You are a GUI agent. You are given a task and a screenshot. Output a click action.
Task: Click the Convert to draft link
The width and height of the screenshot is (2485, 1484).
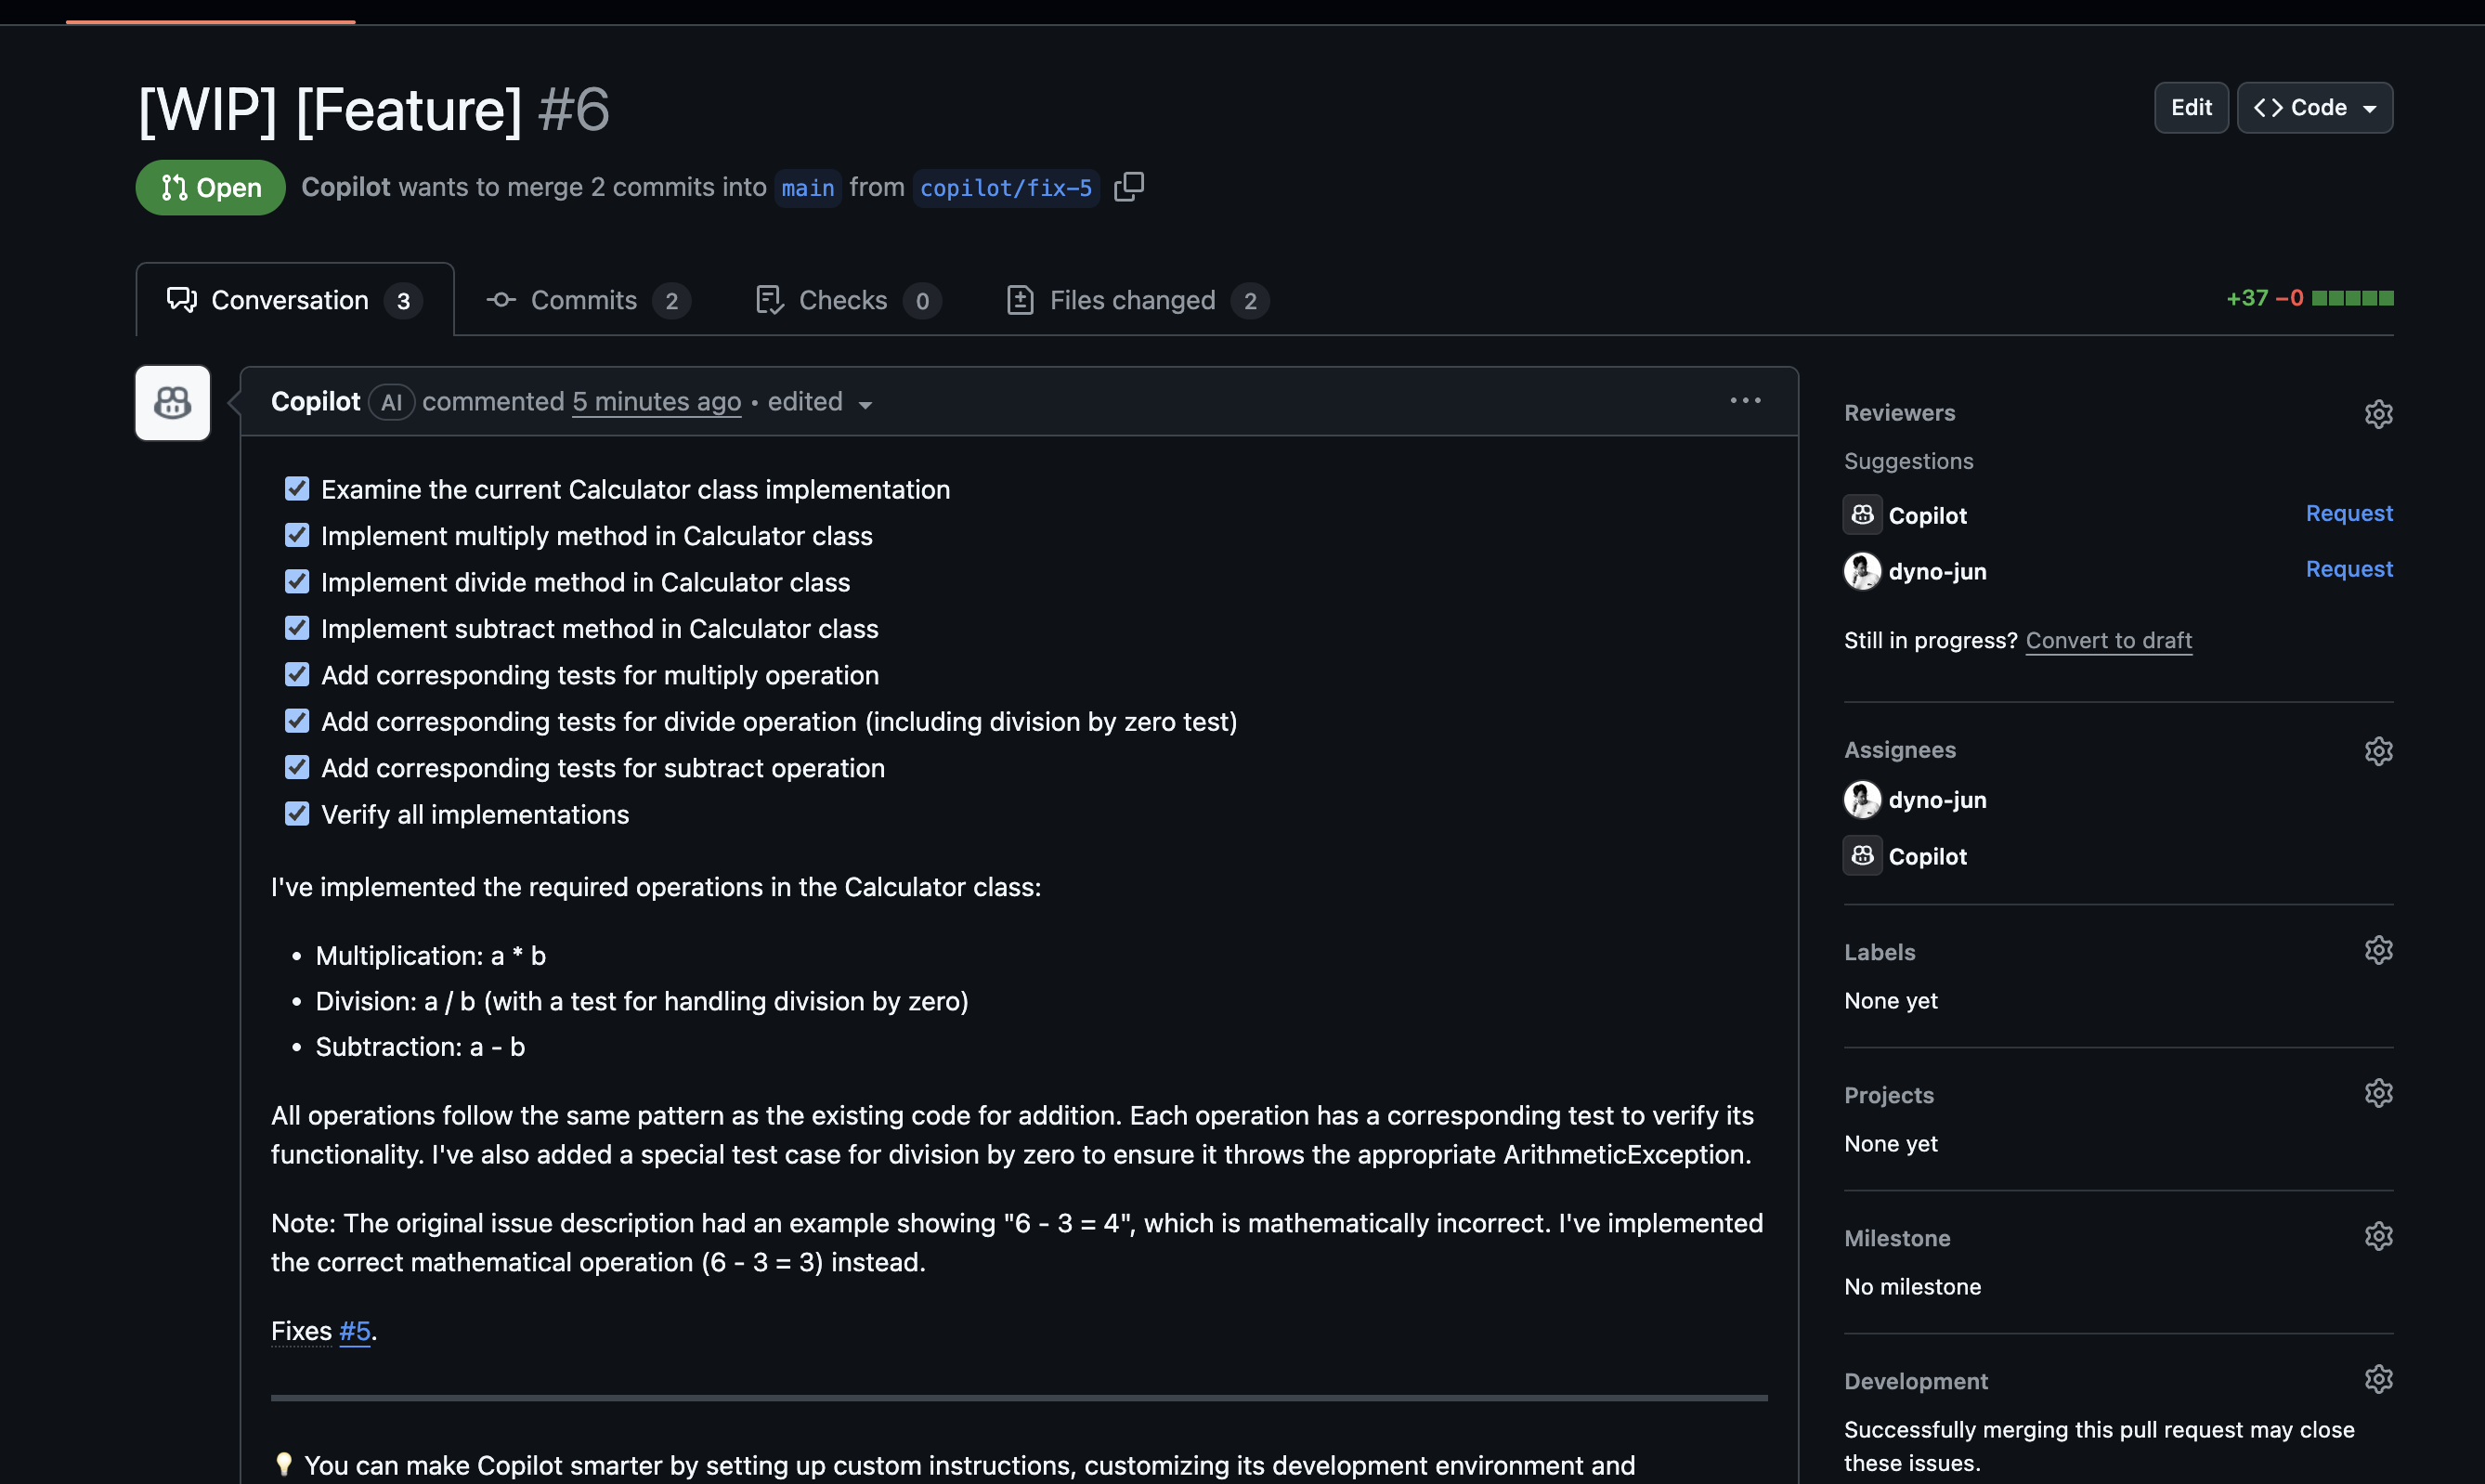pos(2109,640)
